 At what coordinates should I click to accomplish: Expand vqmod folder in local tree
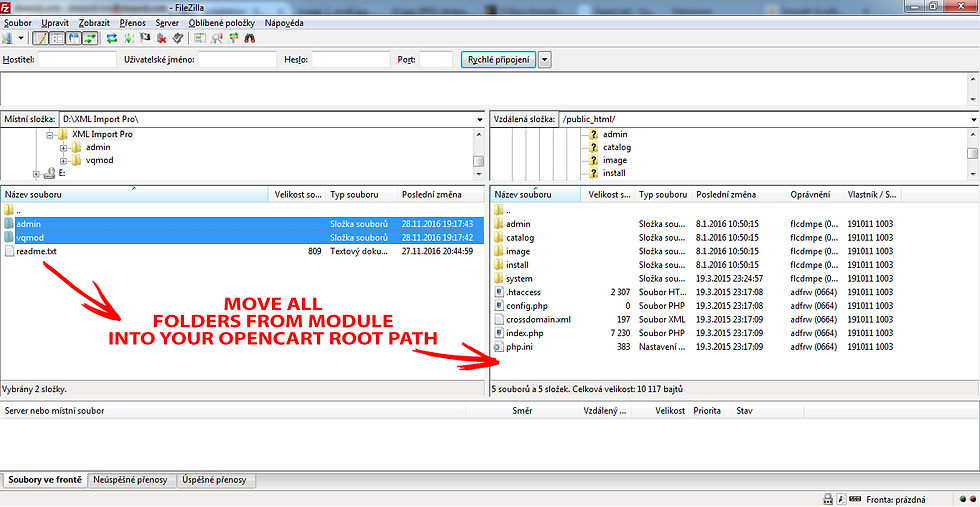(63, 161)
